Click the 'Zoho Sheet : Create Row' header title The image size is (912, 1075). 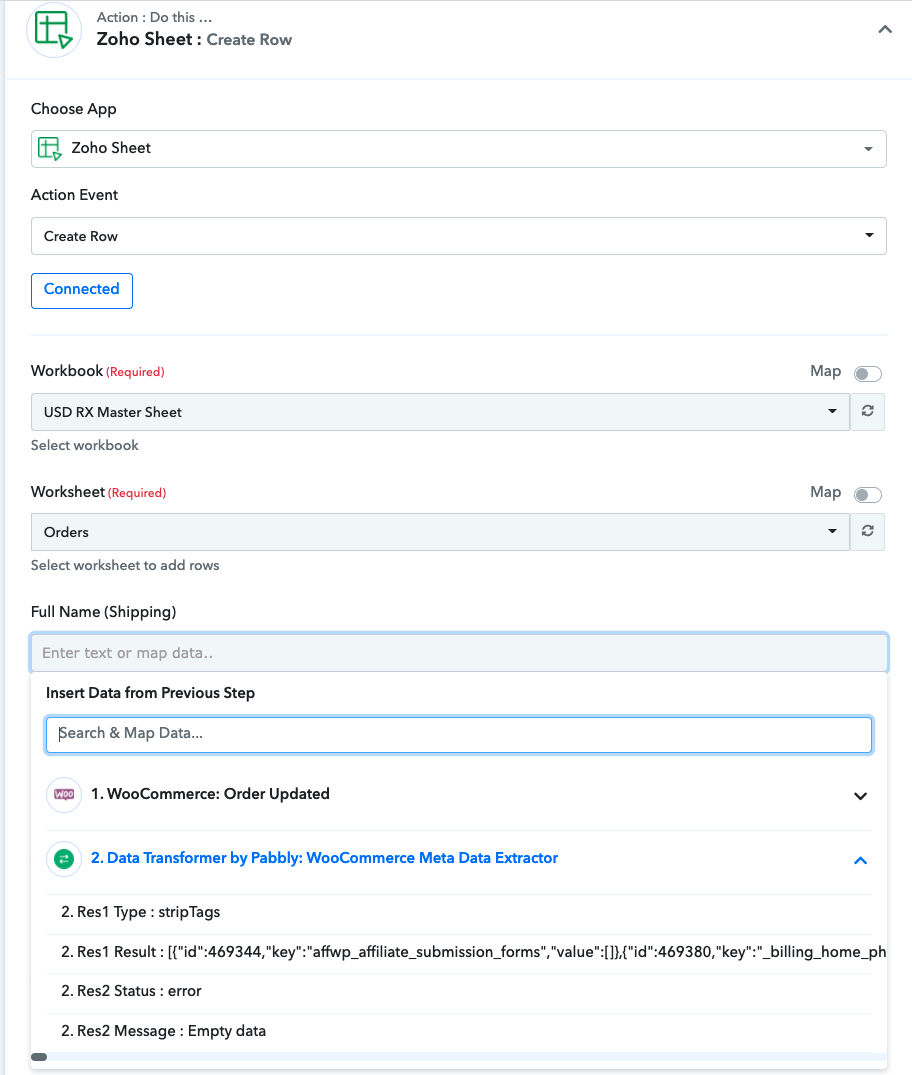pos(194,40)
